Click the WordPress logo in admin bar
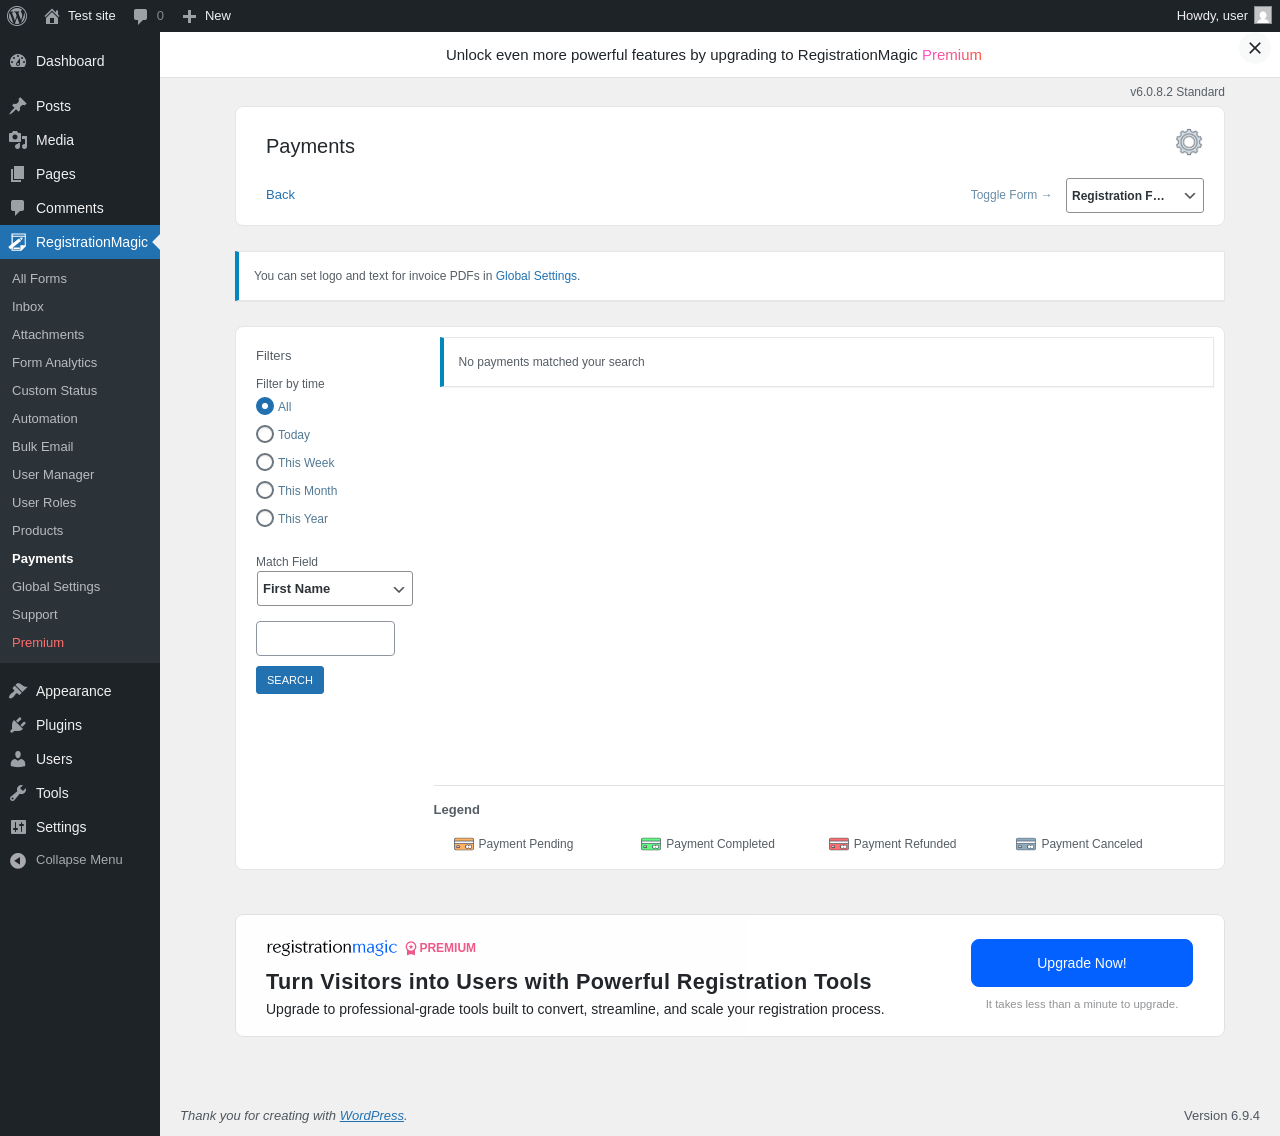Screen dimensions: 1280x1136 (17, 16)
